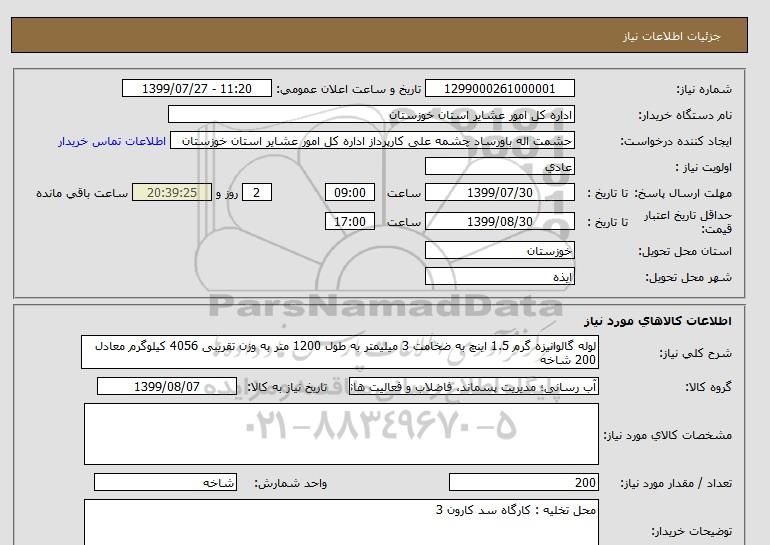Click the اطلاعات کالاهاي مورد نیاز section heading

[658, 321]
